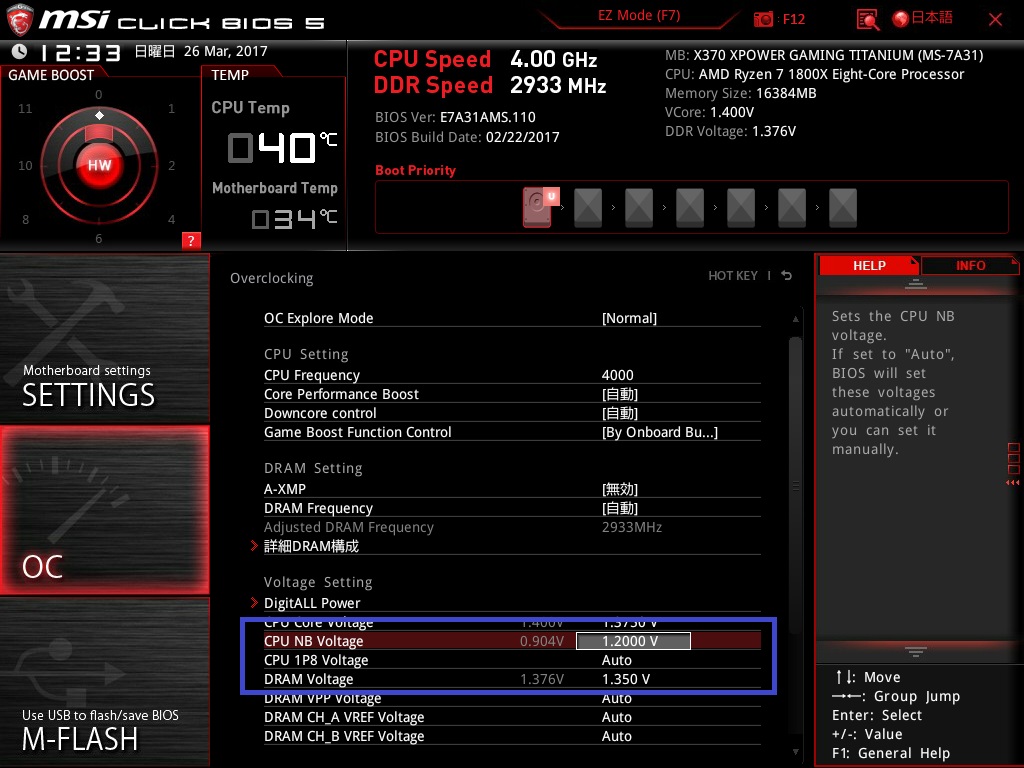Image resolution: width=1024 pixels, height=768 pixels.
Task: Click the BIOS Ver E7A31AMS.110 text
Action: pyautogui.click(x=455, y=117)
